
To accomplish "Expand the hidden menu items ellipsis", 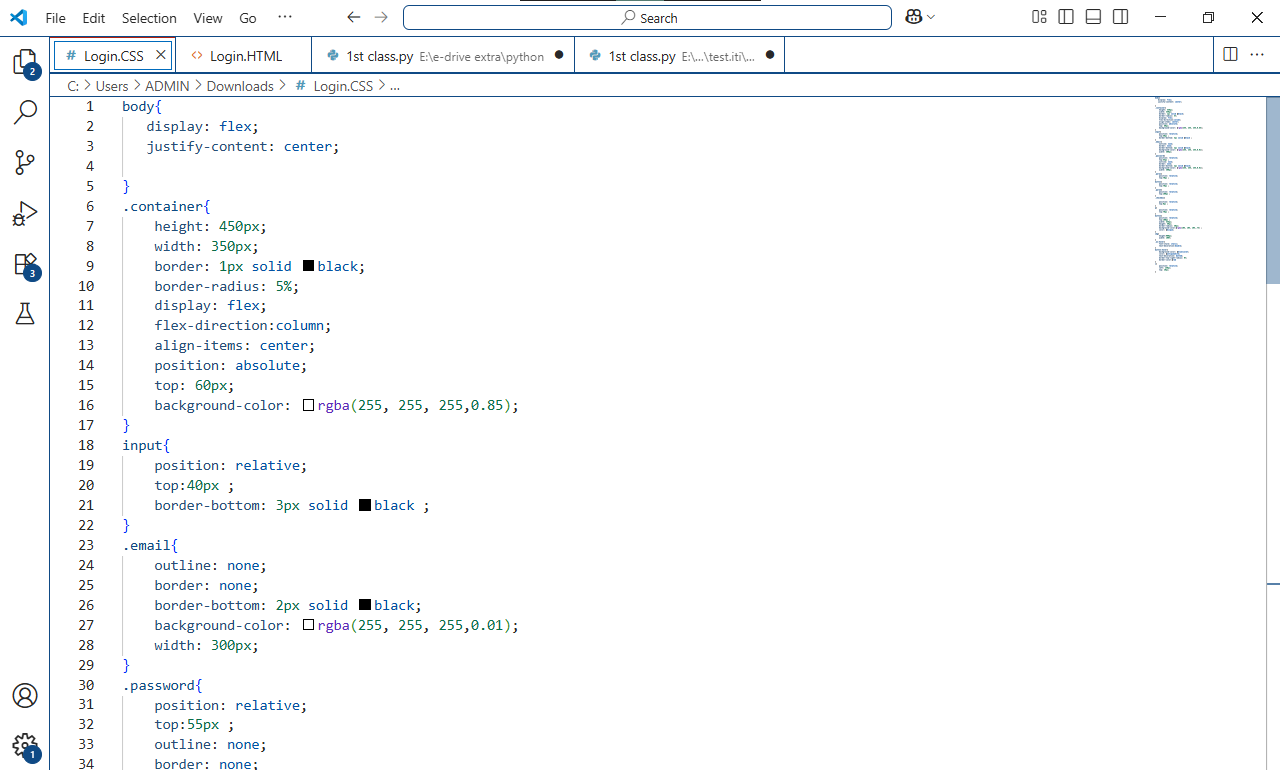I will (285, 17).
